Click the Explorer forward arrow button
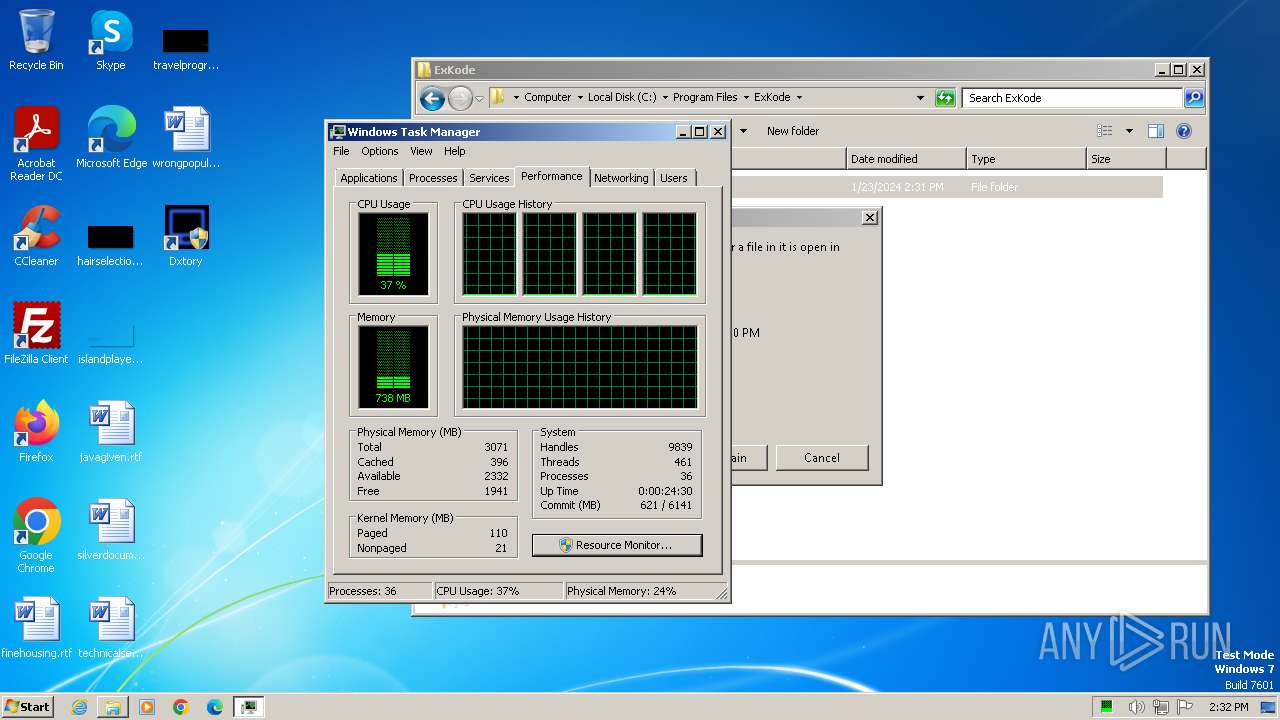Screen dimensions: 1280x720 (x=460, y=98)
